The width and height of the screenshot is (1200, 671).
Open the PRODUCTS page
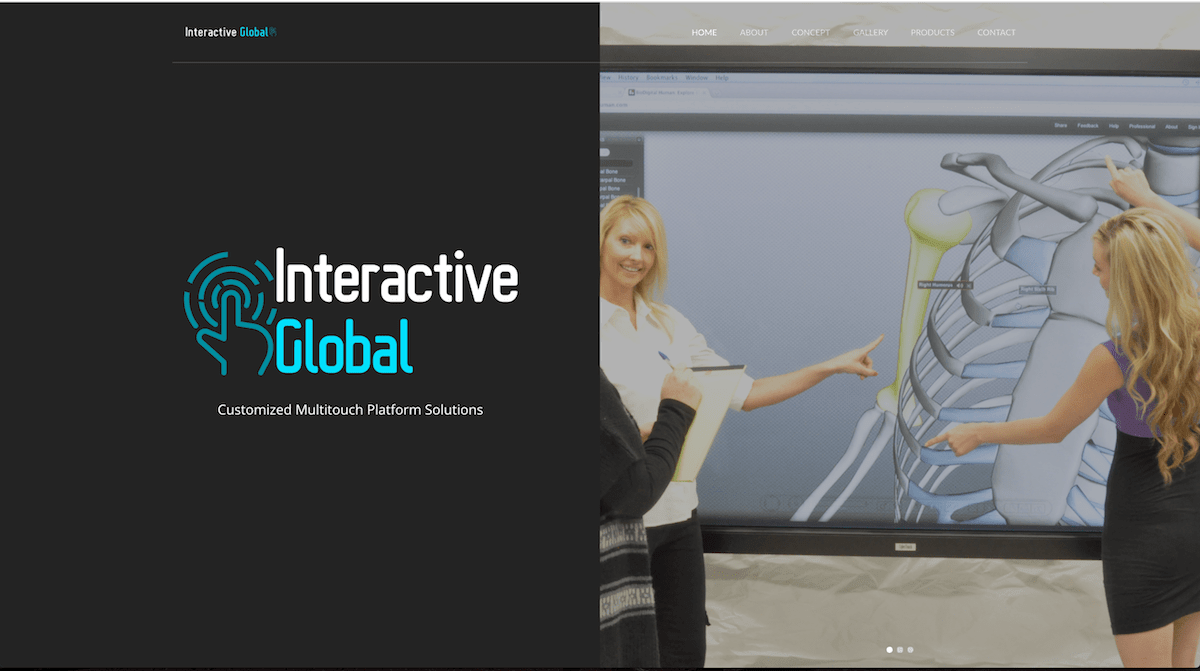pyautogui.click(x=932, y=33)
